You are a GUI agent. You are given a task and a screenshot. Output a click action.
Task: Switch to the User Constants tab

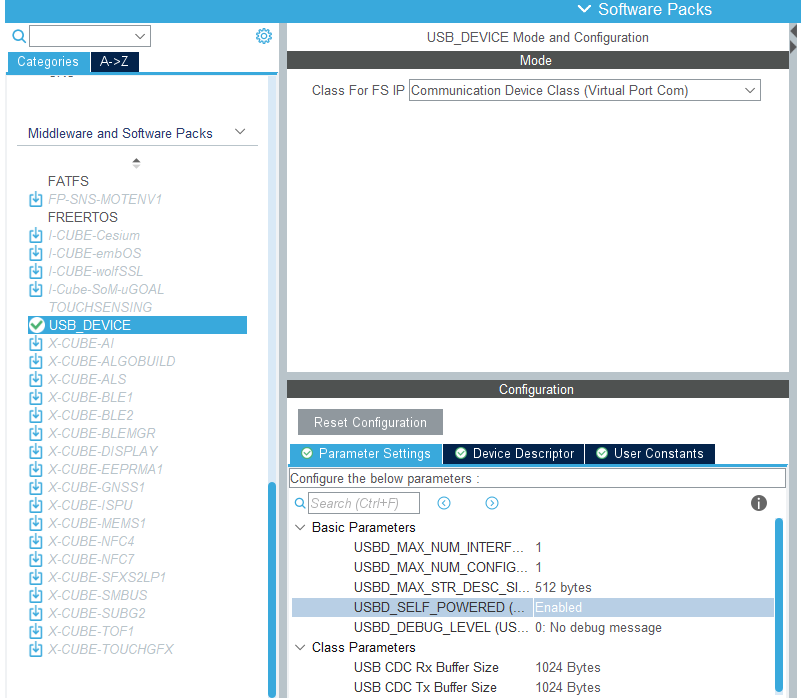tap(650, 453)
